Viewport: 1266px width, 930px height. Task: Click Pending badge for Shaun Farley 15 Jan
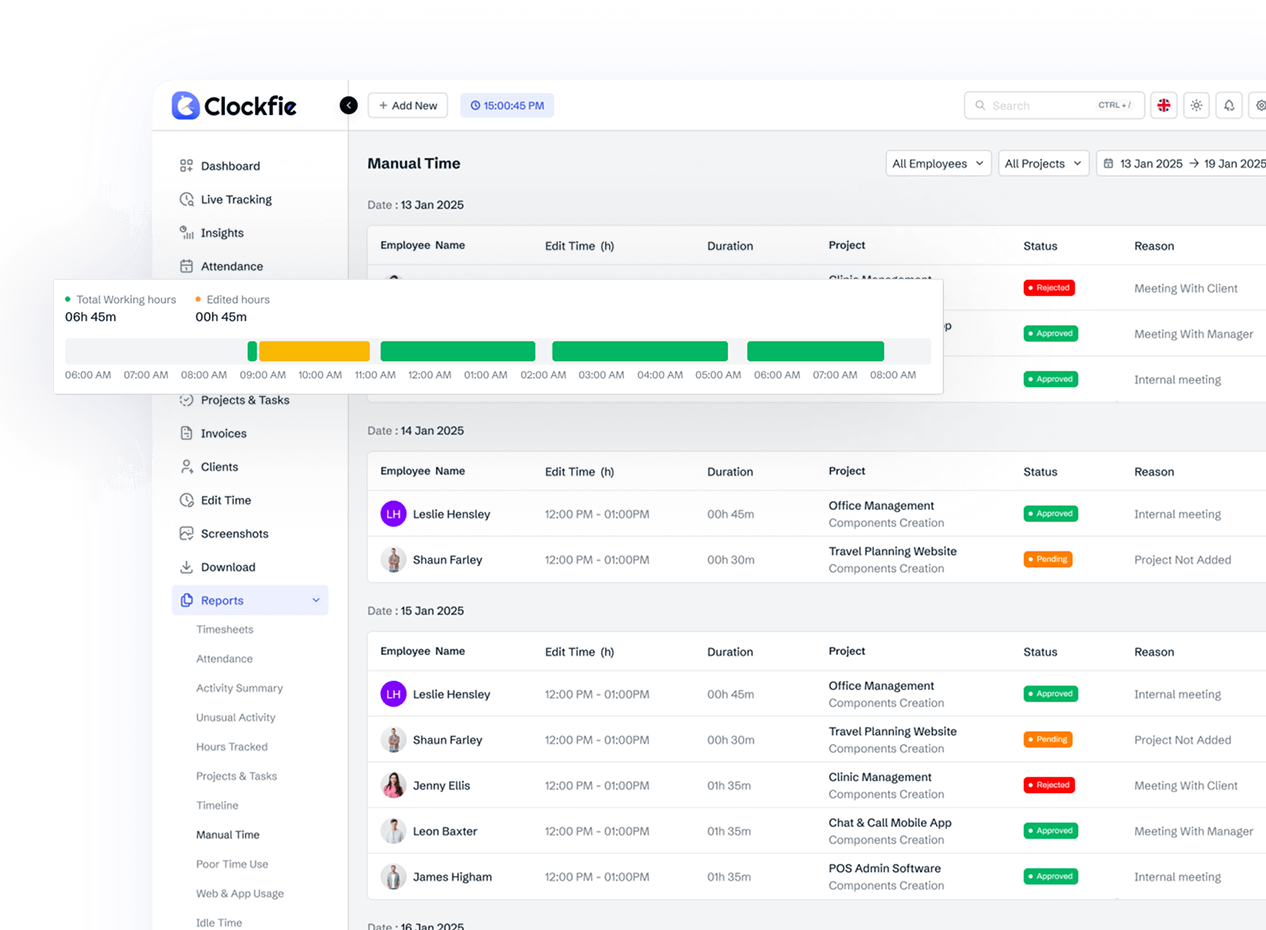(1048, 739)
